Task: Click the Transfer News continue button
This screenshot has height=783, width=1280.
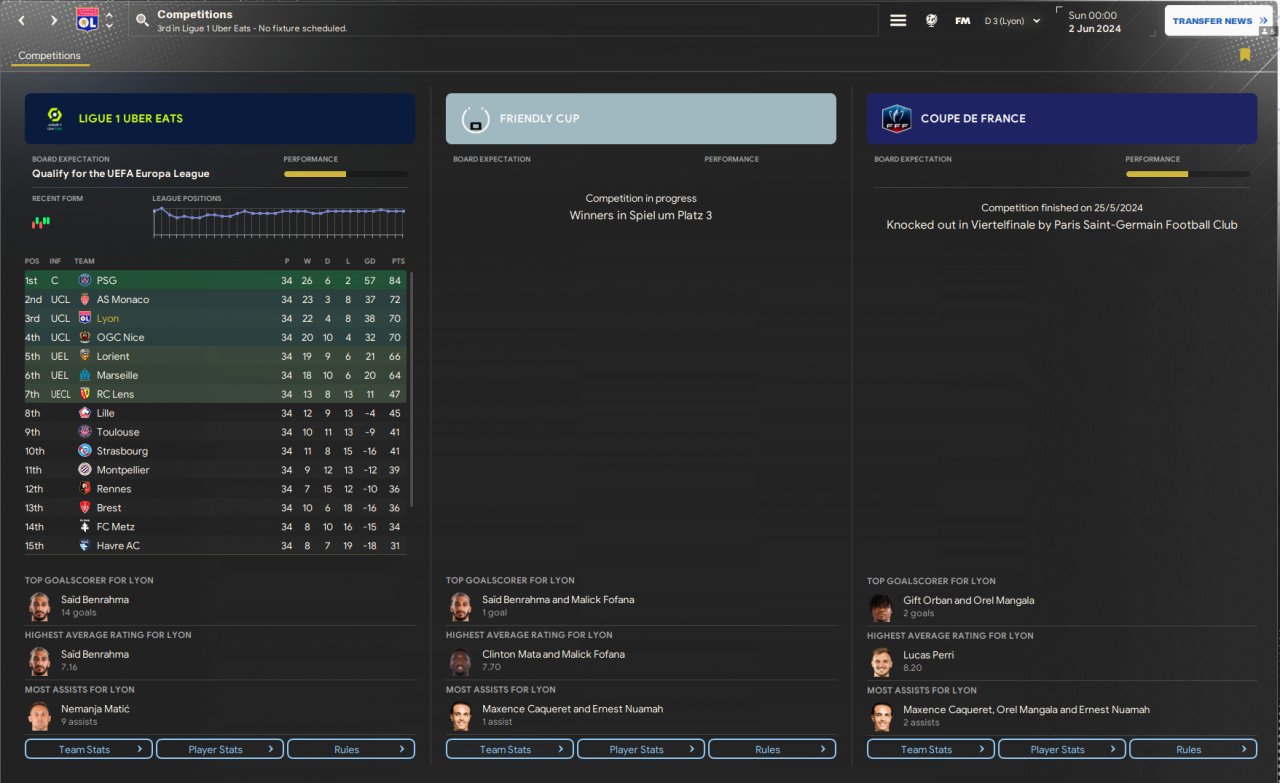Action: click(1219, 20)
